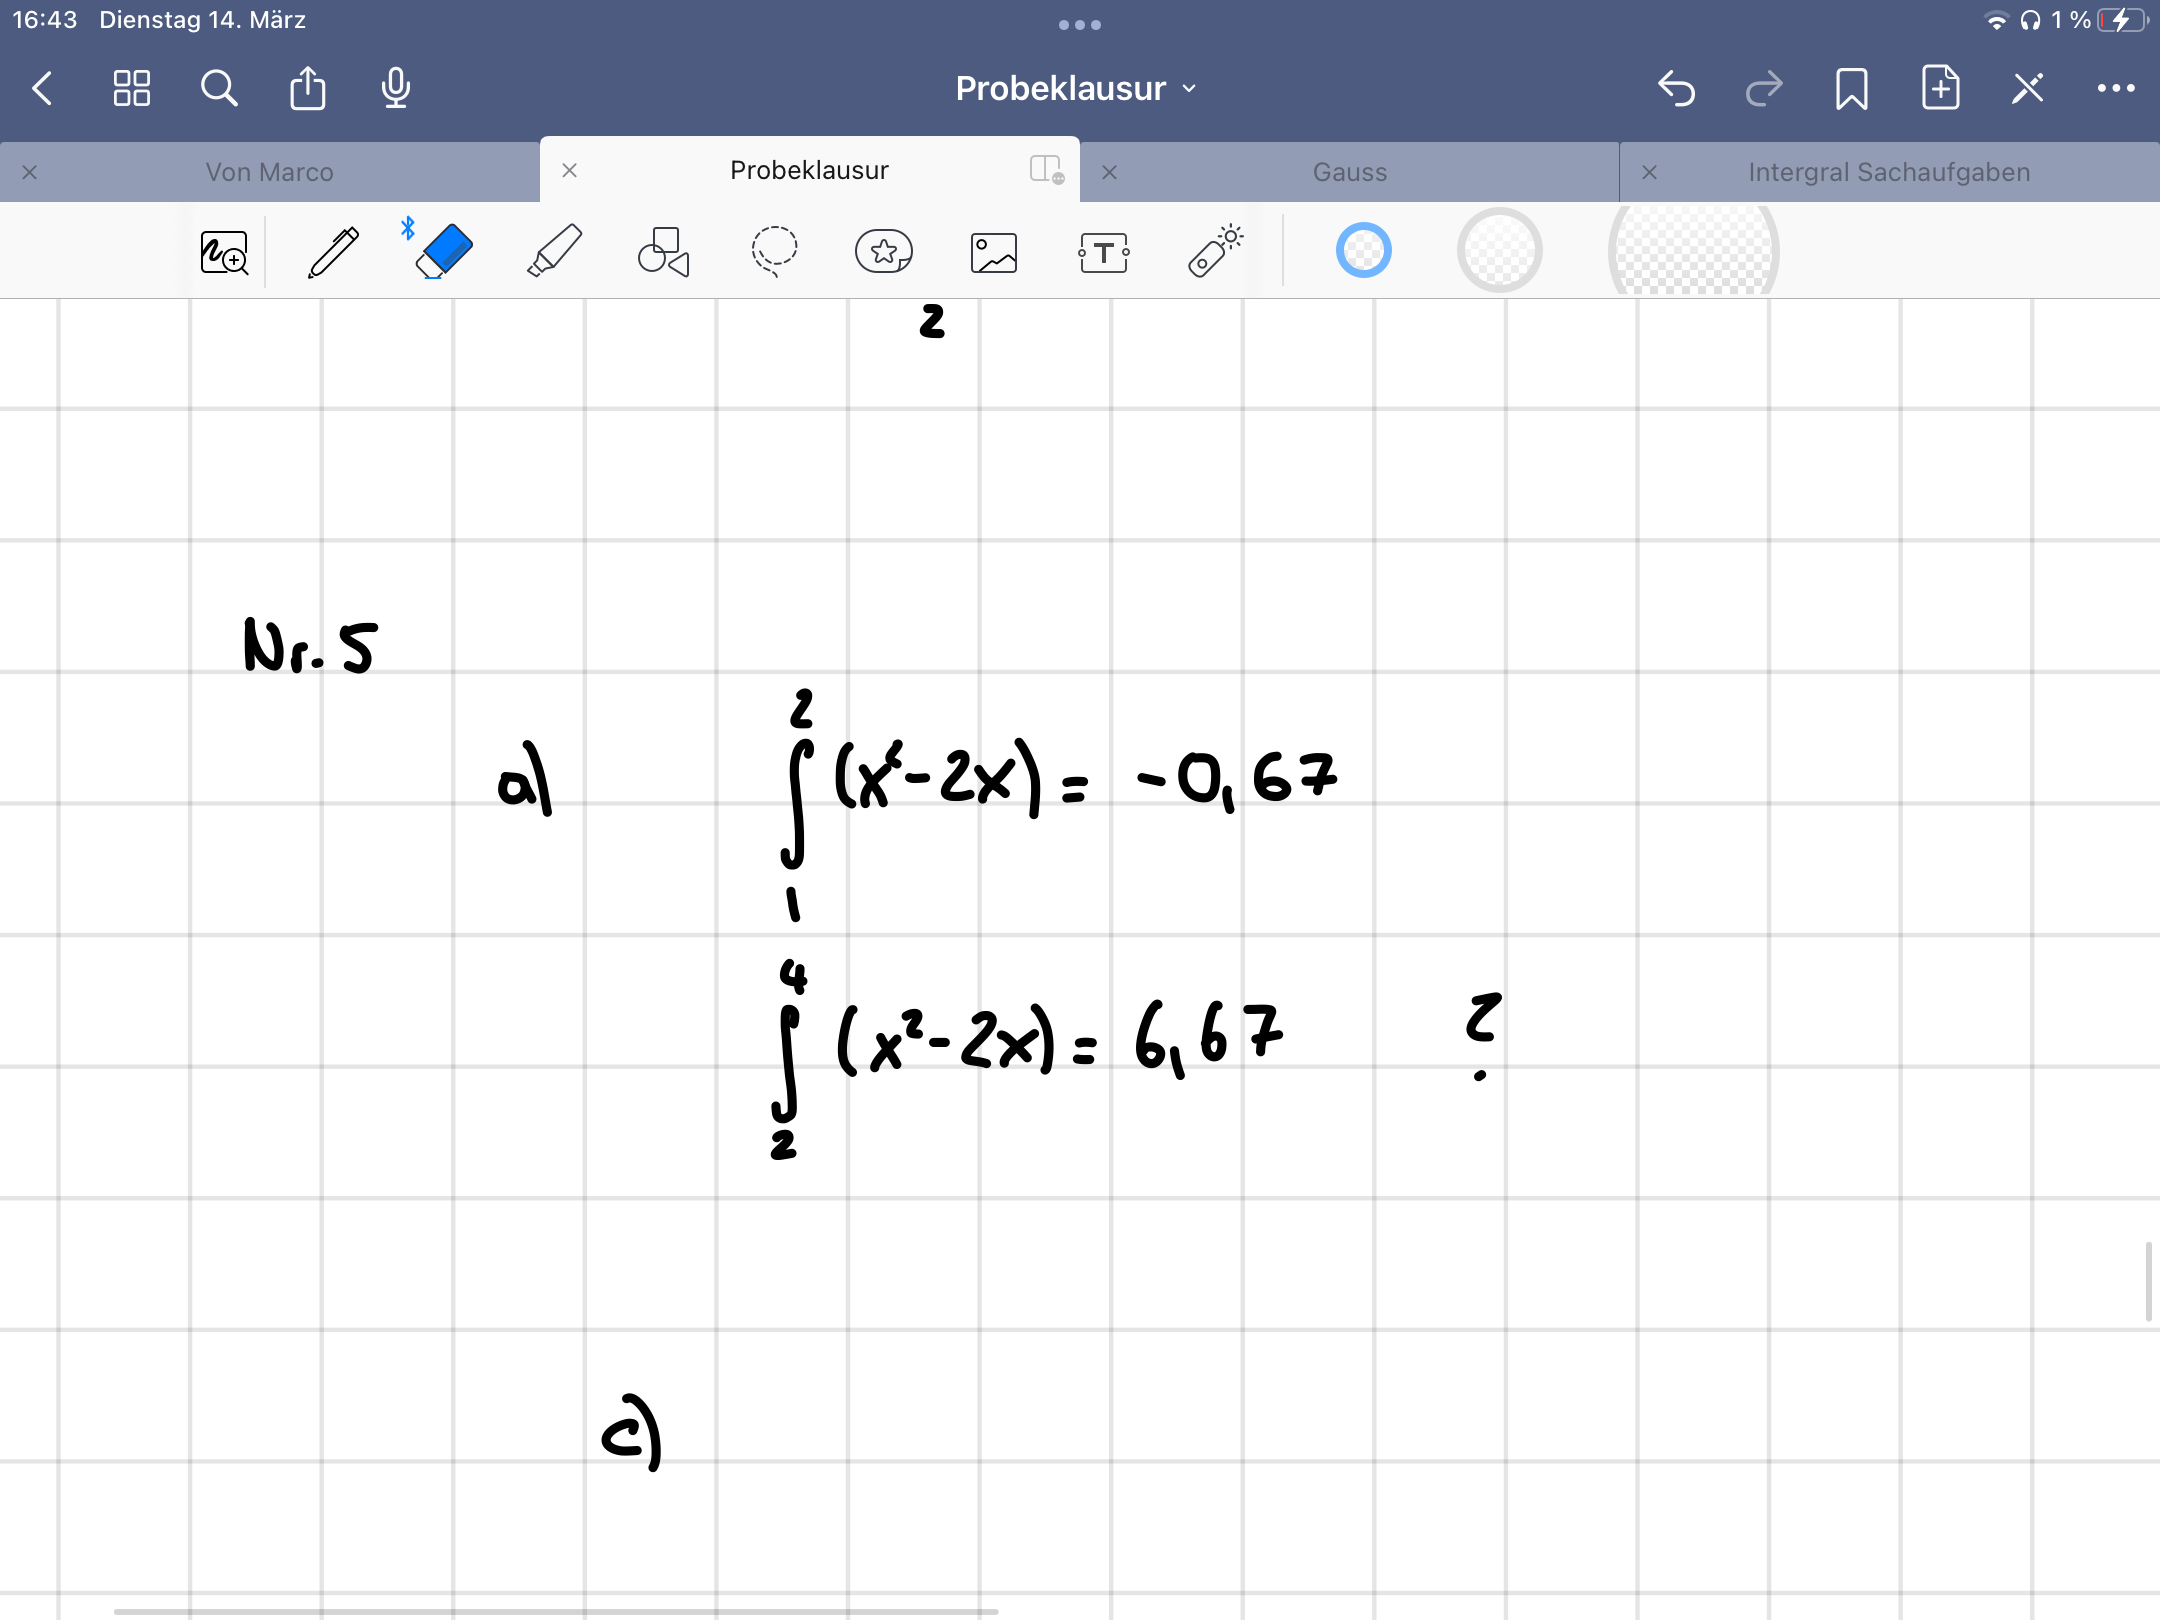Select the Text box tool
This screenshot has width=2160, height=1620.
pyautogui.click(x=1104, y=251)
